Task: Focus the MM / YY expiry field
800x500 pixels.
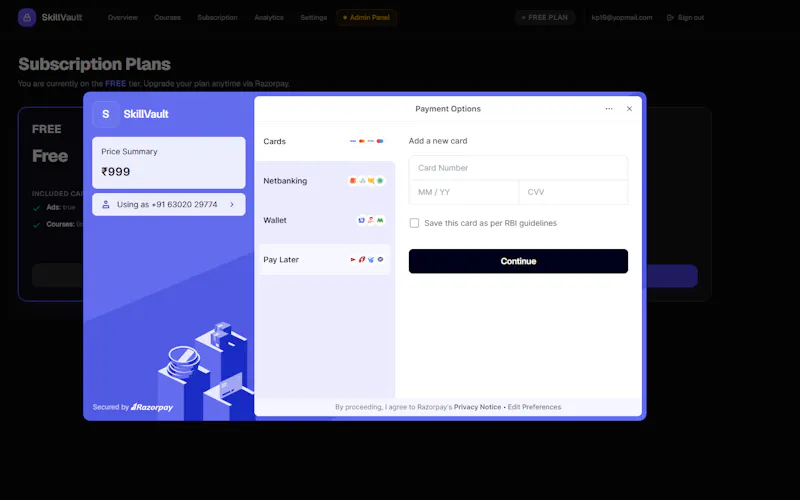Action: pos(464,192)
